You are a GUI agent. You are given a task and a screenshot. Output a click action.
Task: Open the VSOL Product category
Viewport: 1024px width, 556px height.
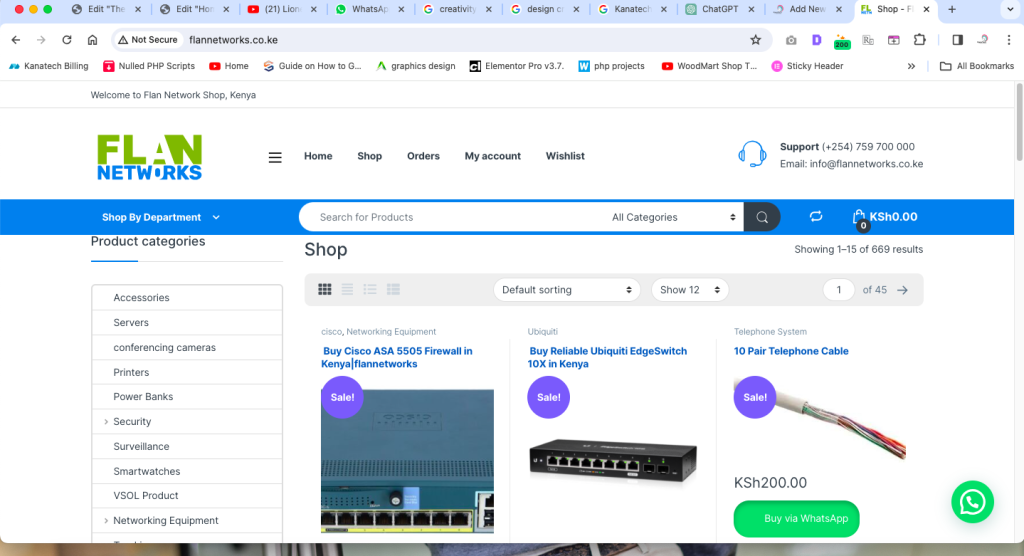(x=146, y=496)
